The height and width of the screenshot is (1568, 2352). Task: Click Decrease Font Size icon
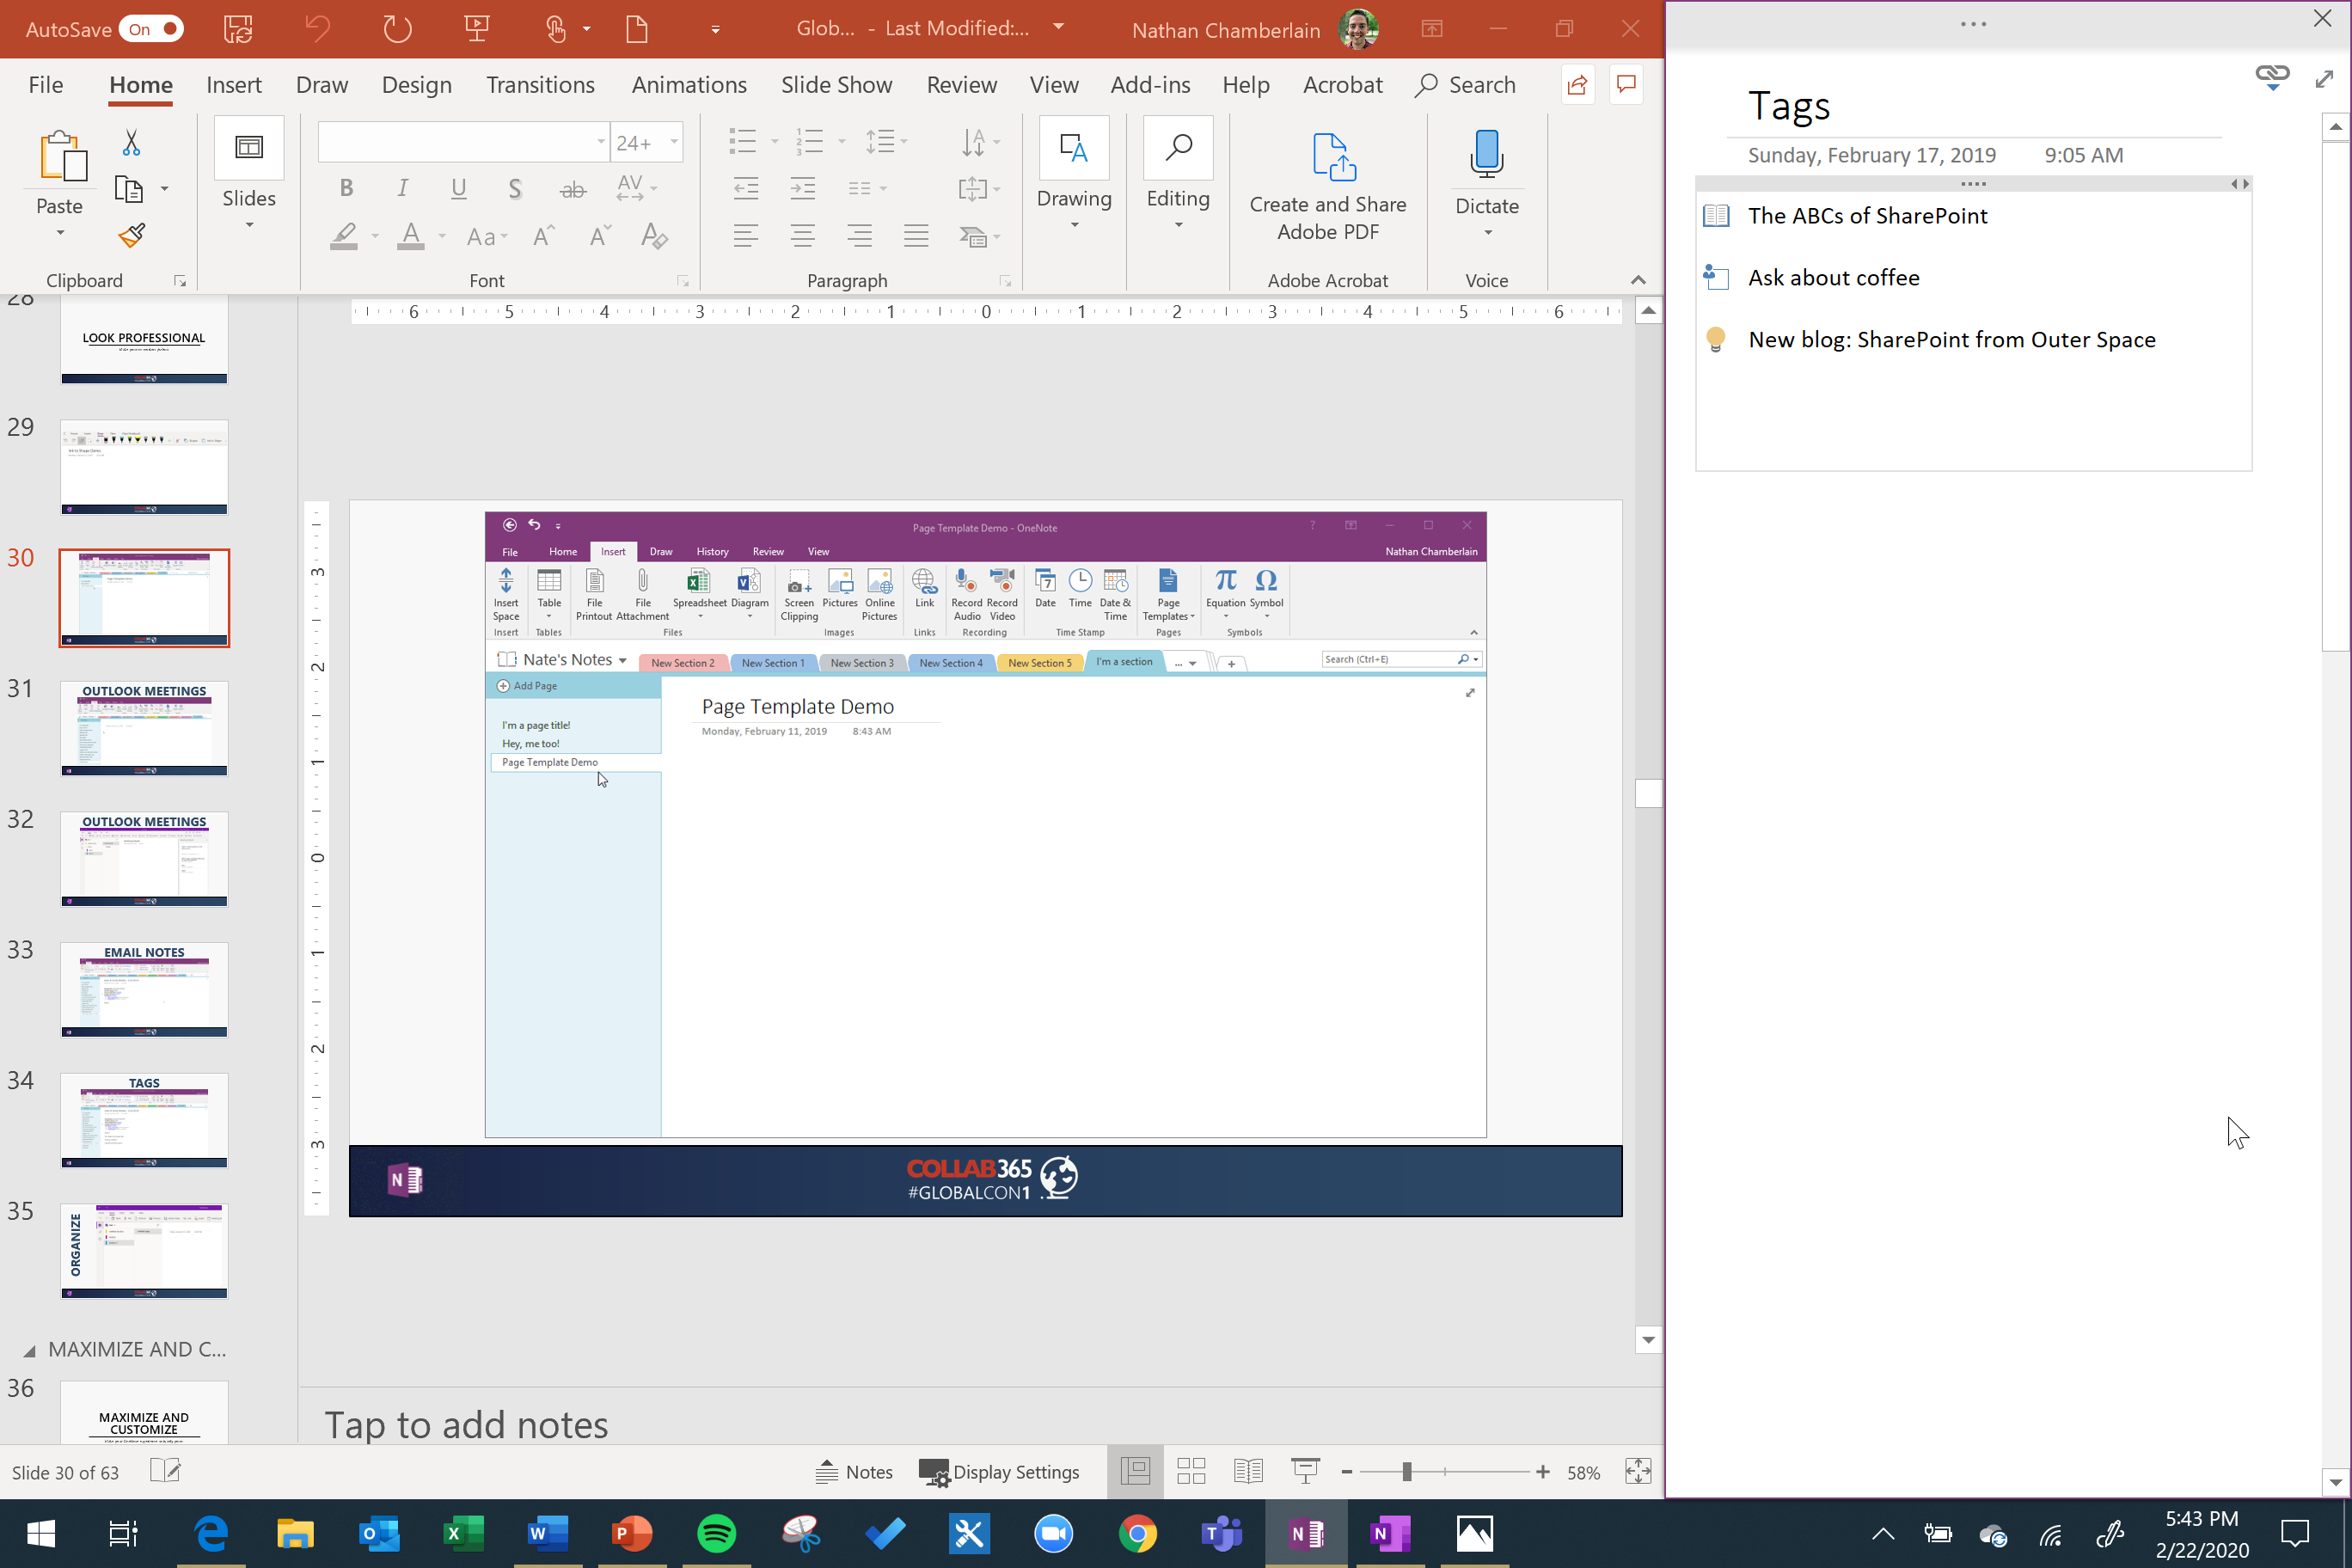[599, 236]
